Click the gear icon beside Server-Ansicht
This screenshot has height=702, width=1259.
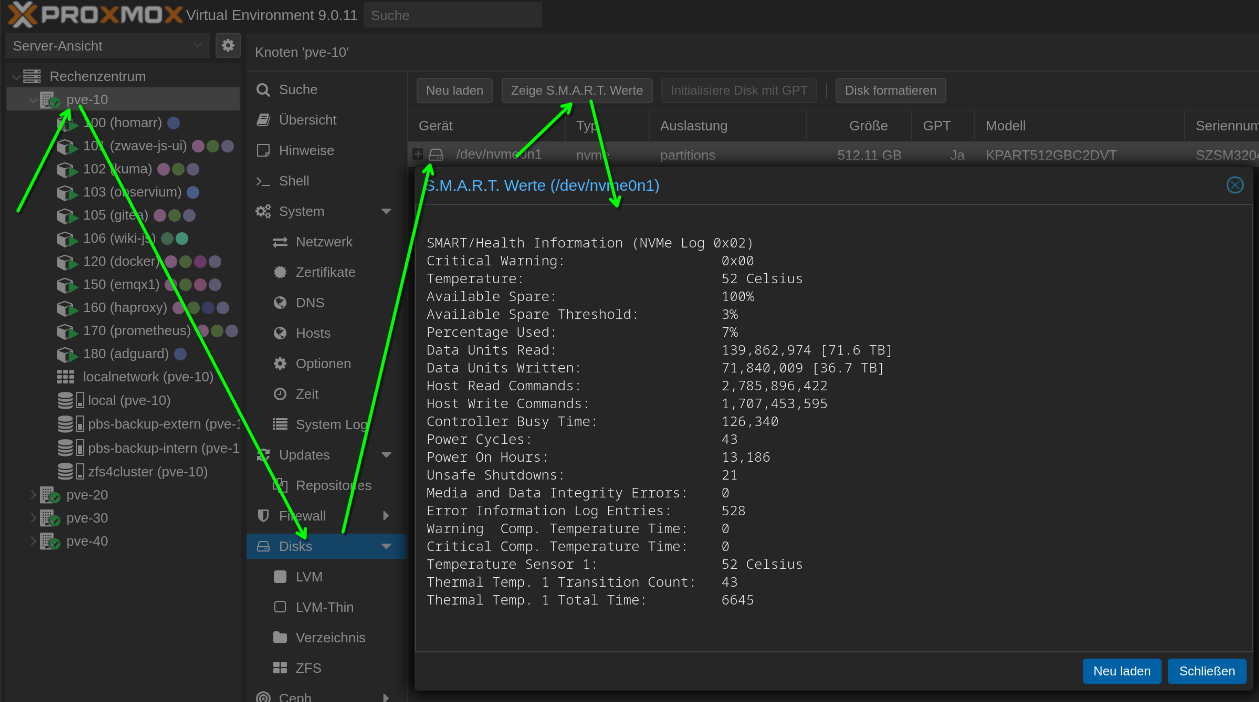click(228, 45)
